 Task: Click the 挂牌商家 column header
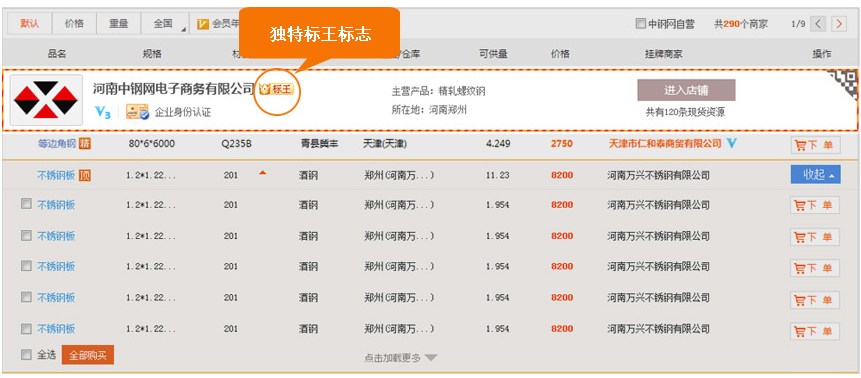(664, 54)
